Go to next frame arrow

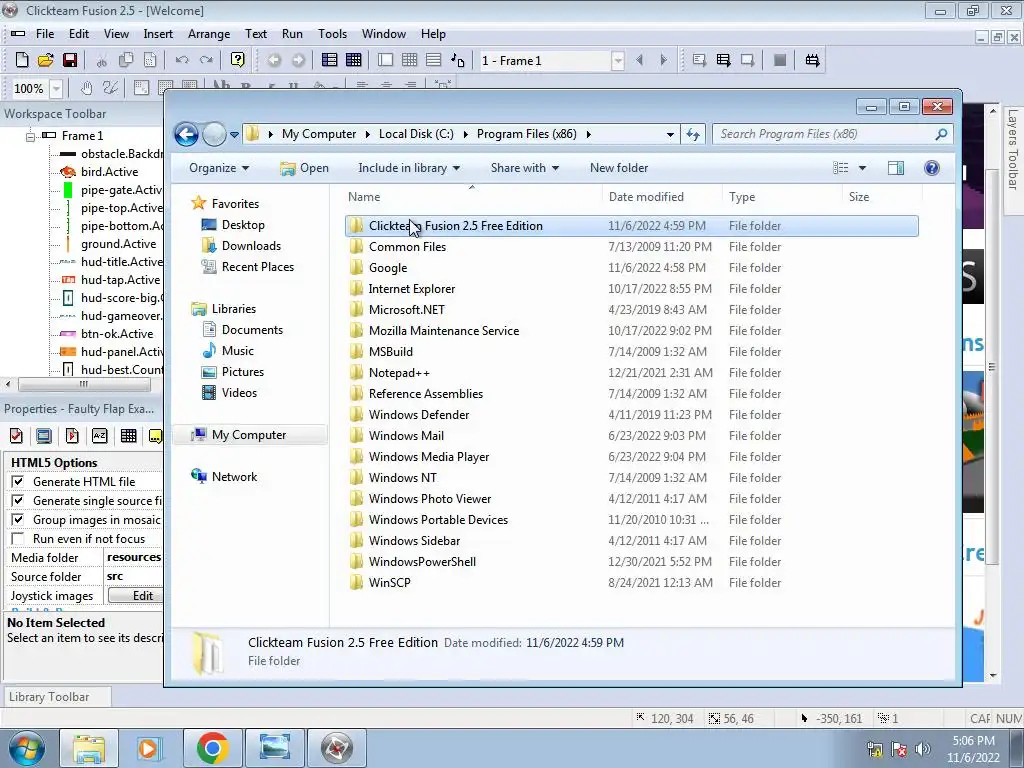(x=664, y=60)
